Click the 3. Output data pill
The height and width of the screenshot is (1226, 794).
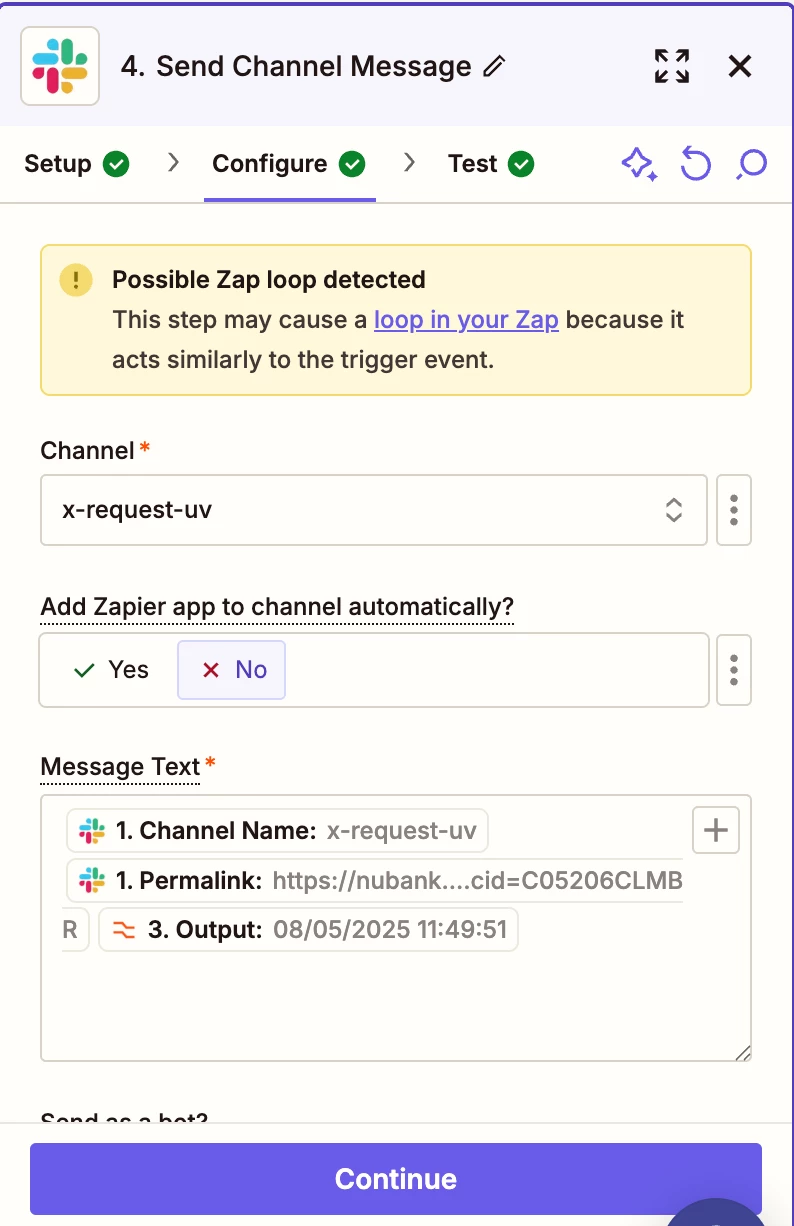tap(308, 930)
